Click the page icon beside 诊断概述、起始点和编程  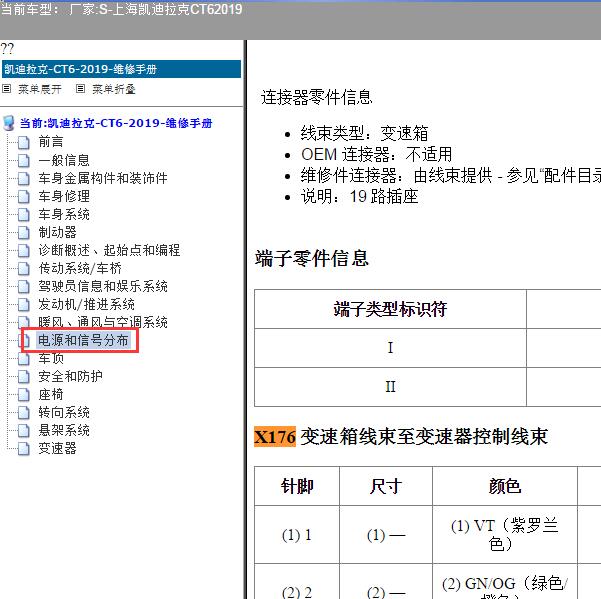coord(24,250)
